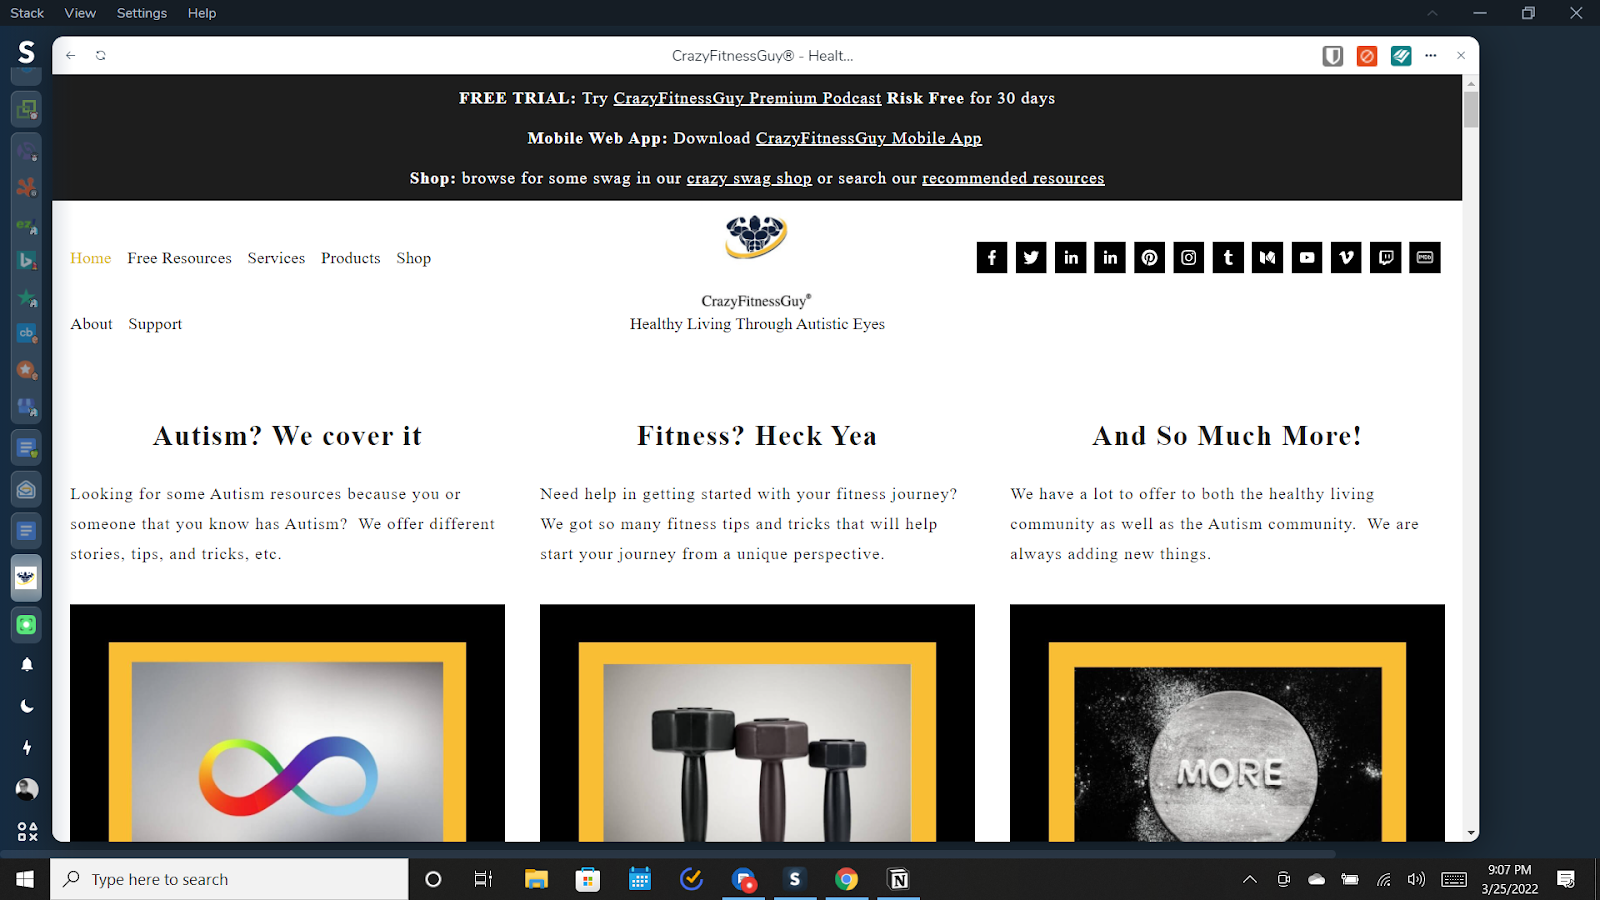
Task: Show hidden system tray icons chevron
Action: coord(1250,879)
